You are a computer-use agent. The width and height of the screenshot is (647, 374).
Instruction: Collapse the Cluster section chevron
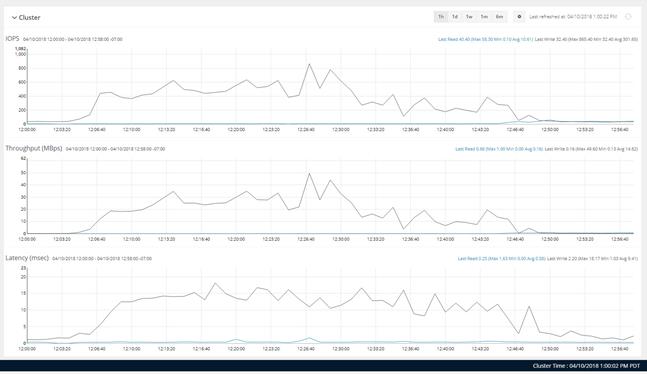click(14, 18)
